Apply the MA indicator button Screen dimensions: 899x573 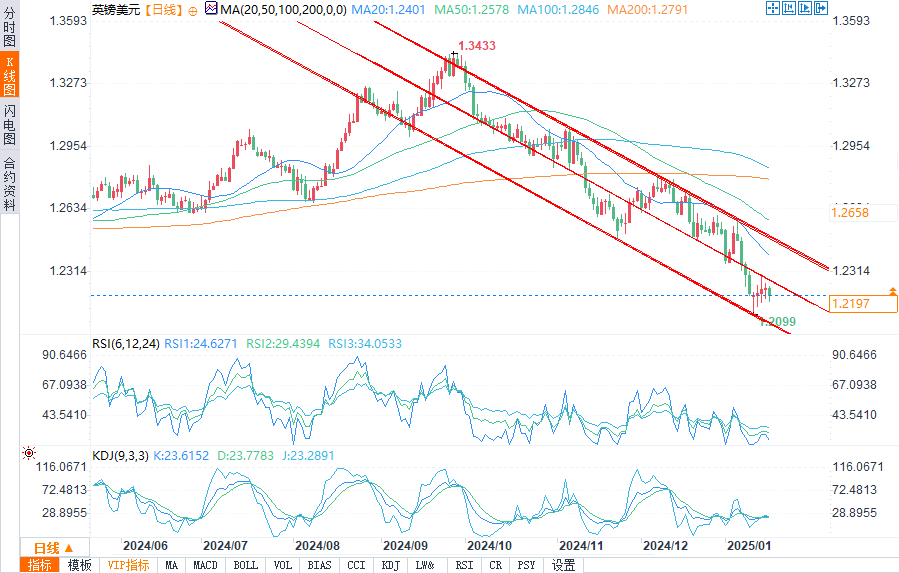(171, 565)
